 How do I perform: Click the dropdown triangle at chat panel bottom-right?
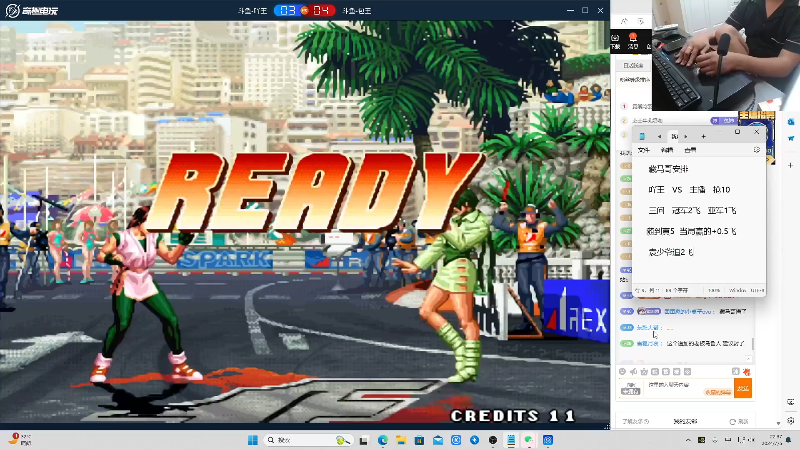click(x=778, y=423)
